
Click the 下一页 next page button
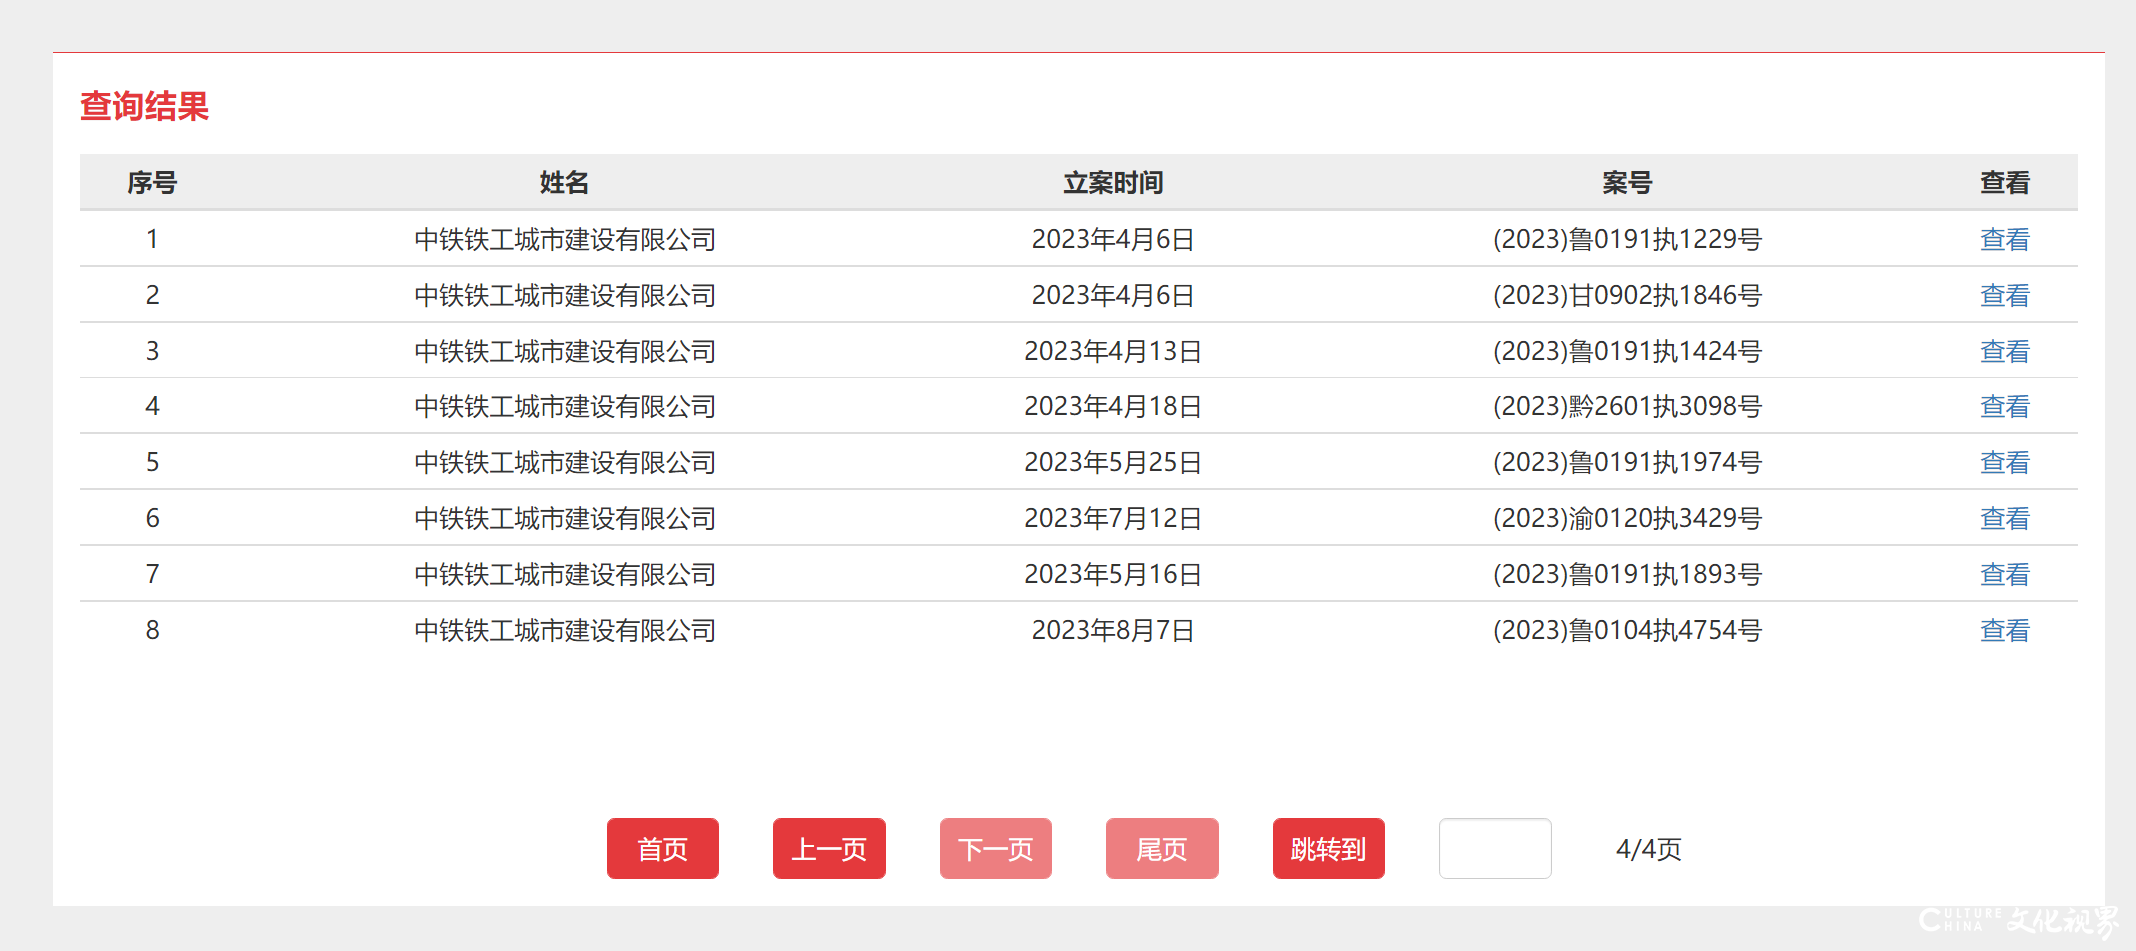(x=995, y=848)
